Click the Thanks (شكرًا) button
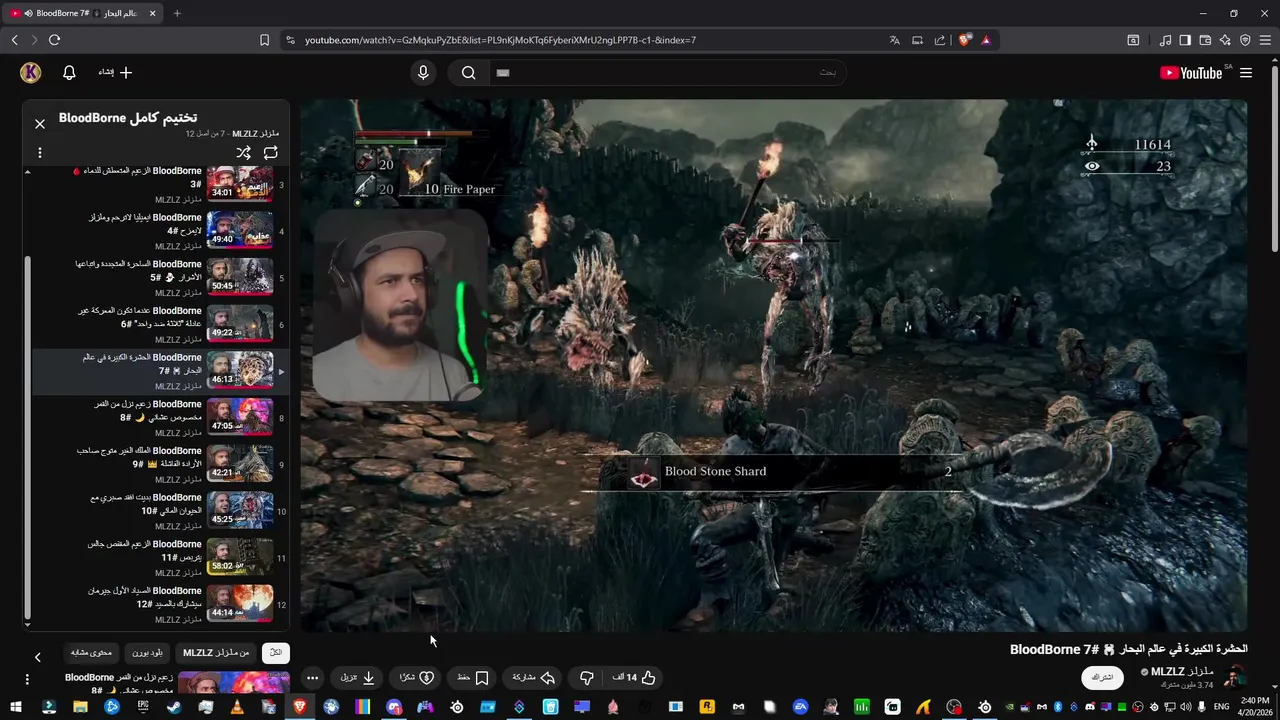1280x720 pixels. tap(415, 677)
